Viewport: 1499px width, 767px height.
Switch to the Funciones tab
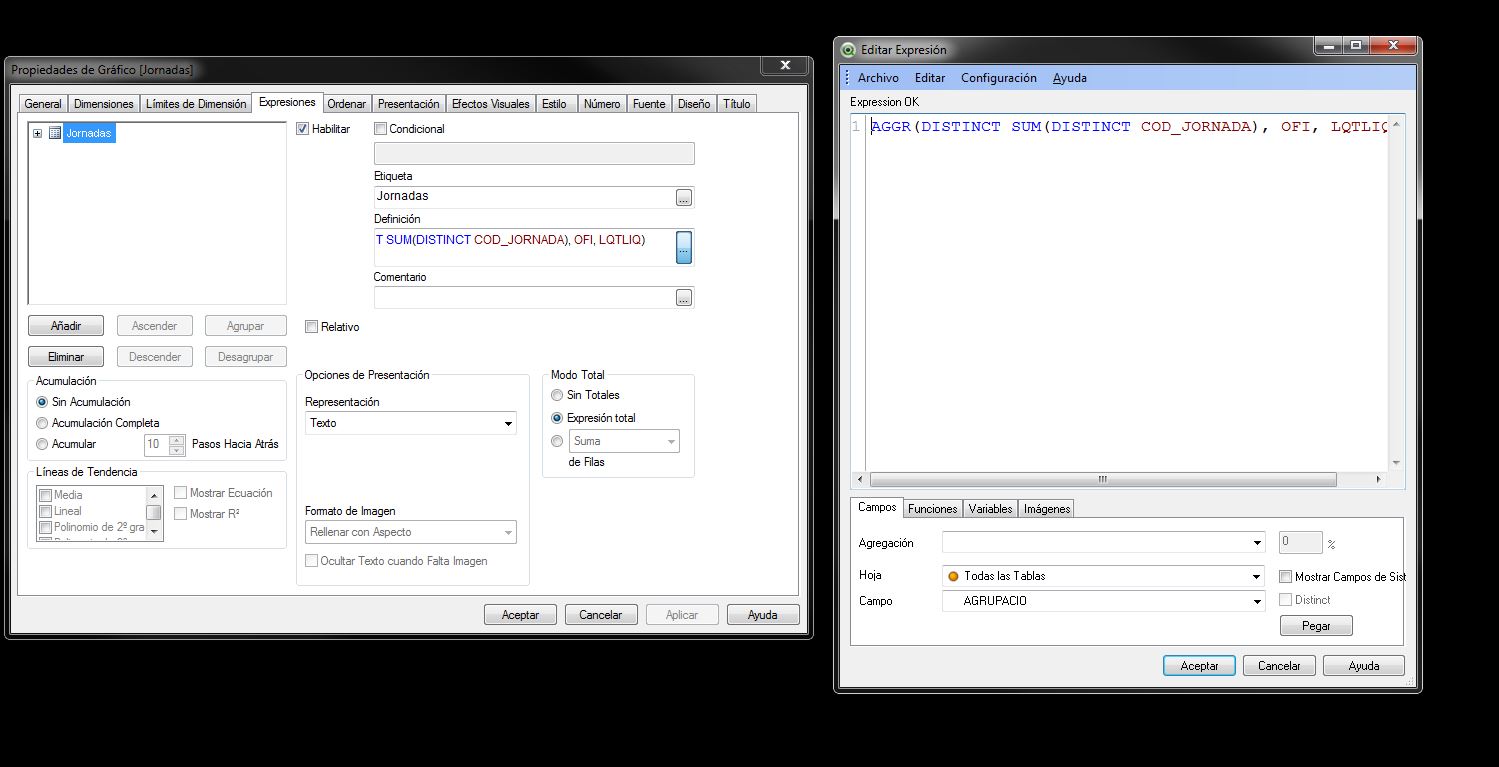click(x=933, y=509)
